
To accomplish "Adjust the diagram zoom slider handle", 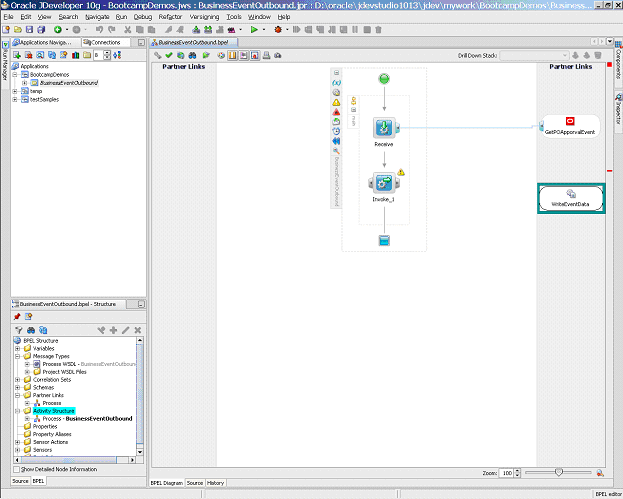I will pyautogui.click(x=559, y=472).
